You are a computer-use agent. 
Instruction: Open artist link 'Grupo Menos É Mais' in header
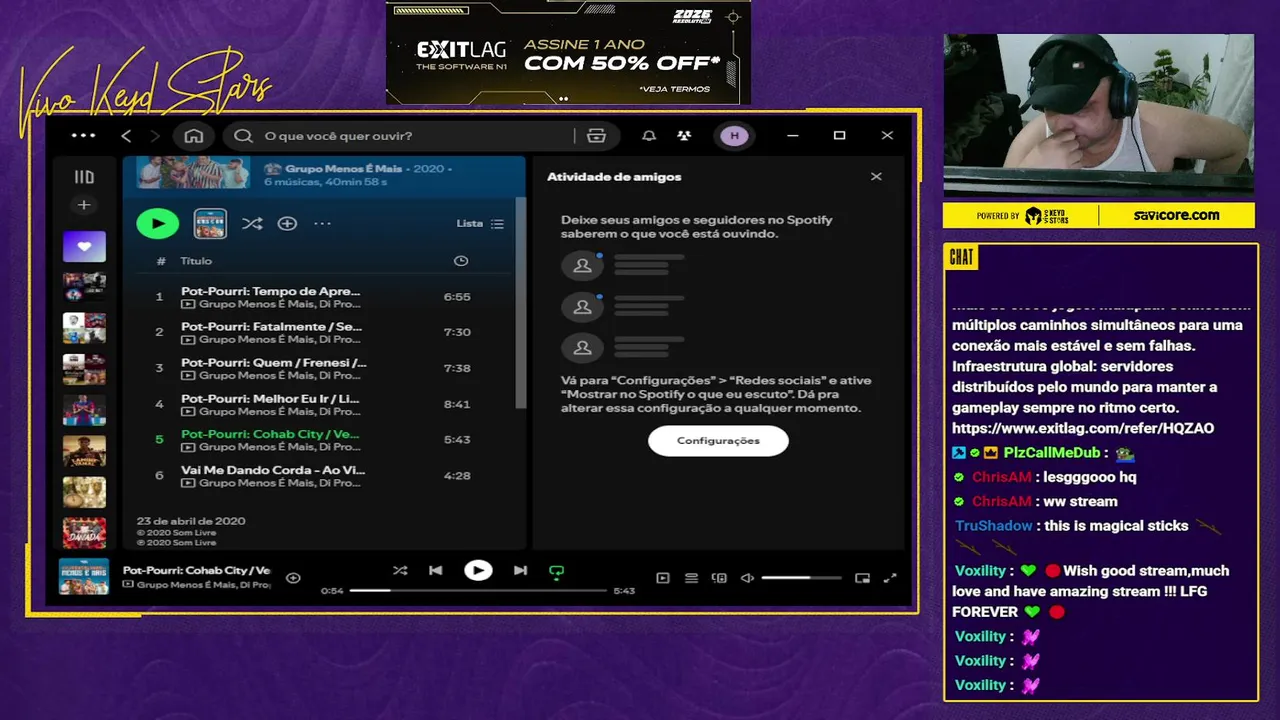click(343, 169)
